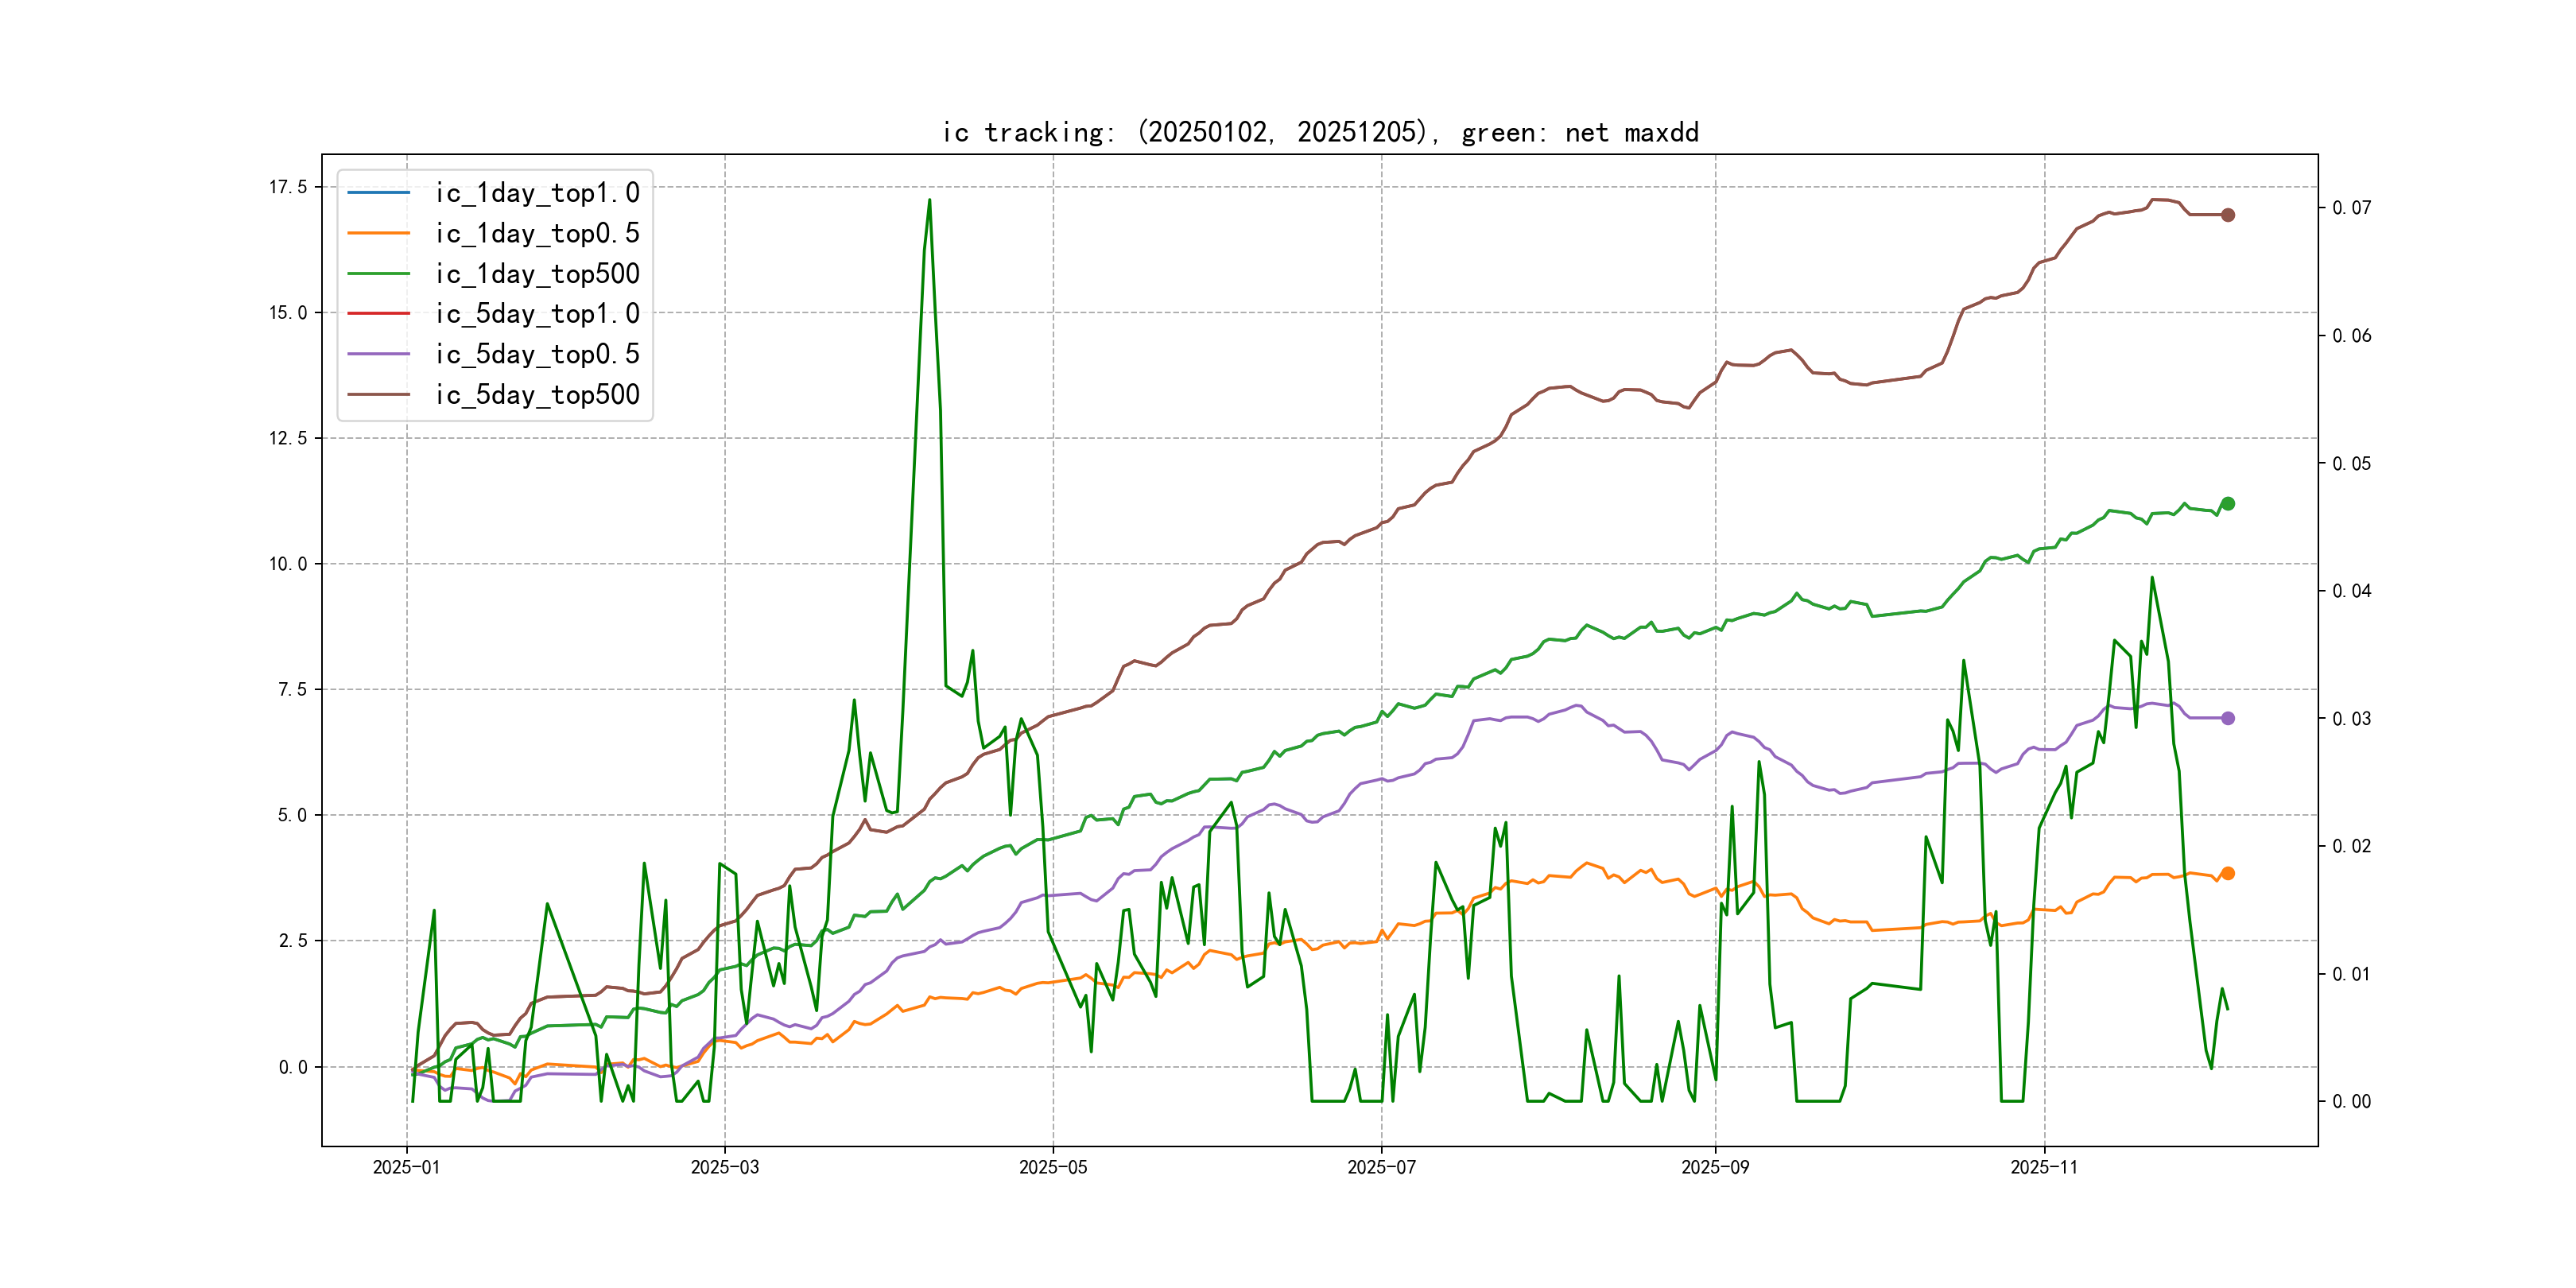This screenshot has width=2576, height=1288.
Task: Click the purple endpoint marker of ic_5day_top0.5
Action: pyautogui.click(x=2227, y=718)
